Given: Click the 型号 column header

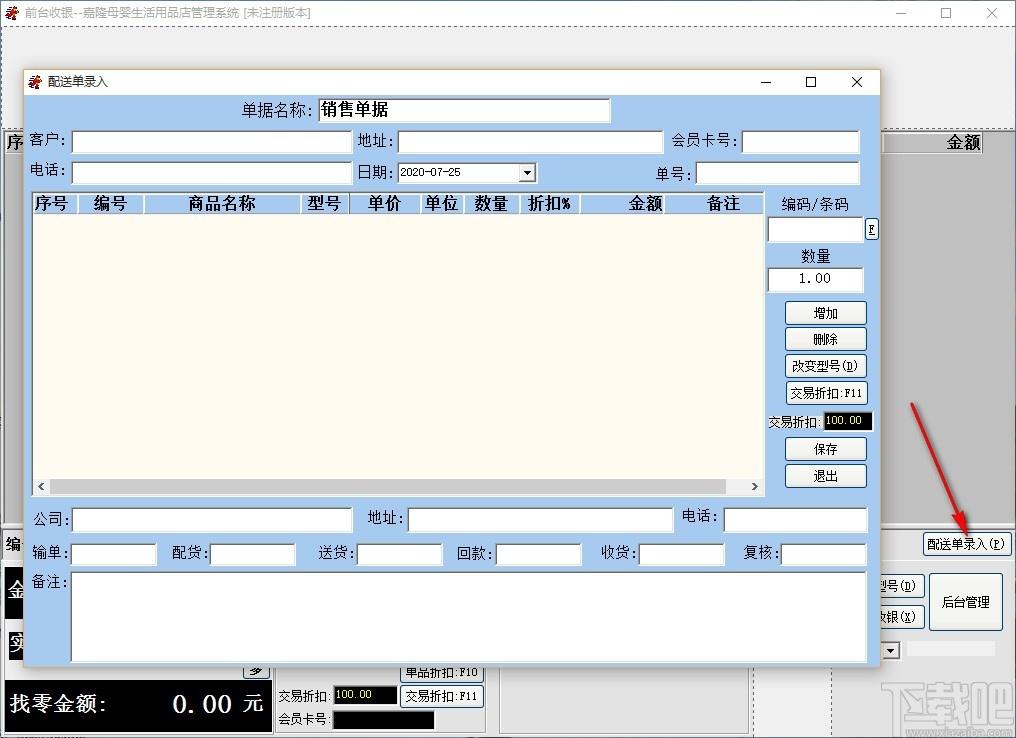Looking at the screenshot, I should pos(325,203).
